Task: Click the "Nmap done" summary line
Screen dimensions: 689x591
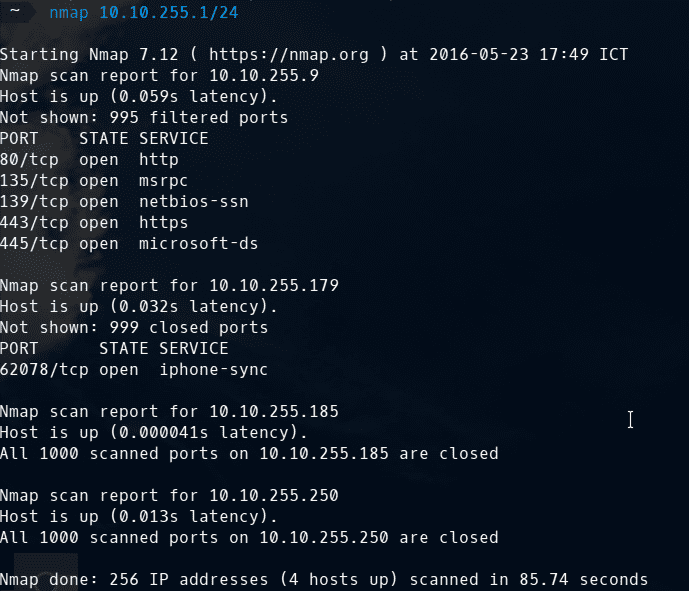Action: tap(324, 579)
